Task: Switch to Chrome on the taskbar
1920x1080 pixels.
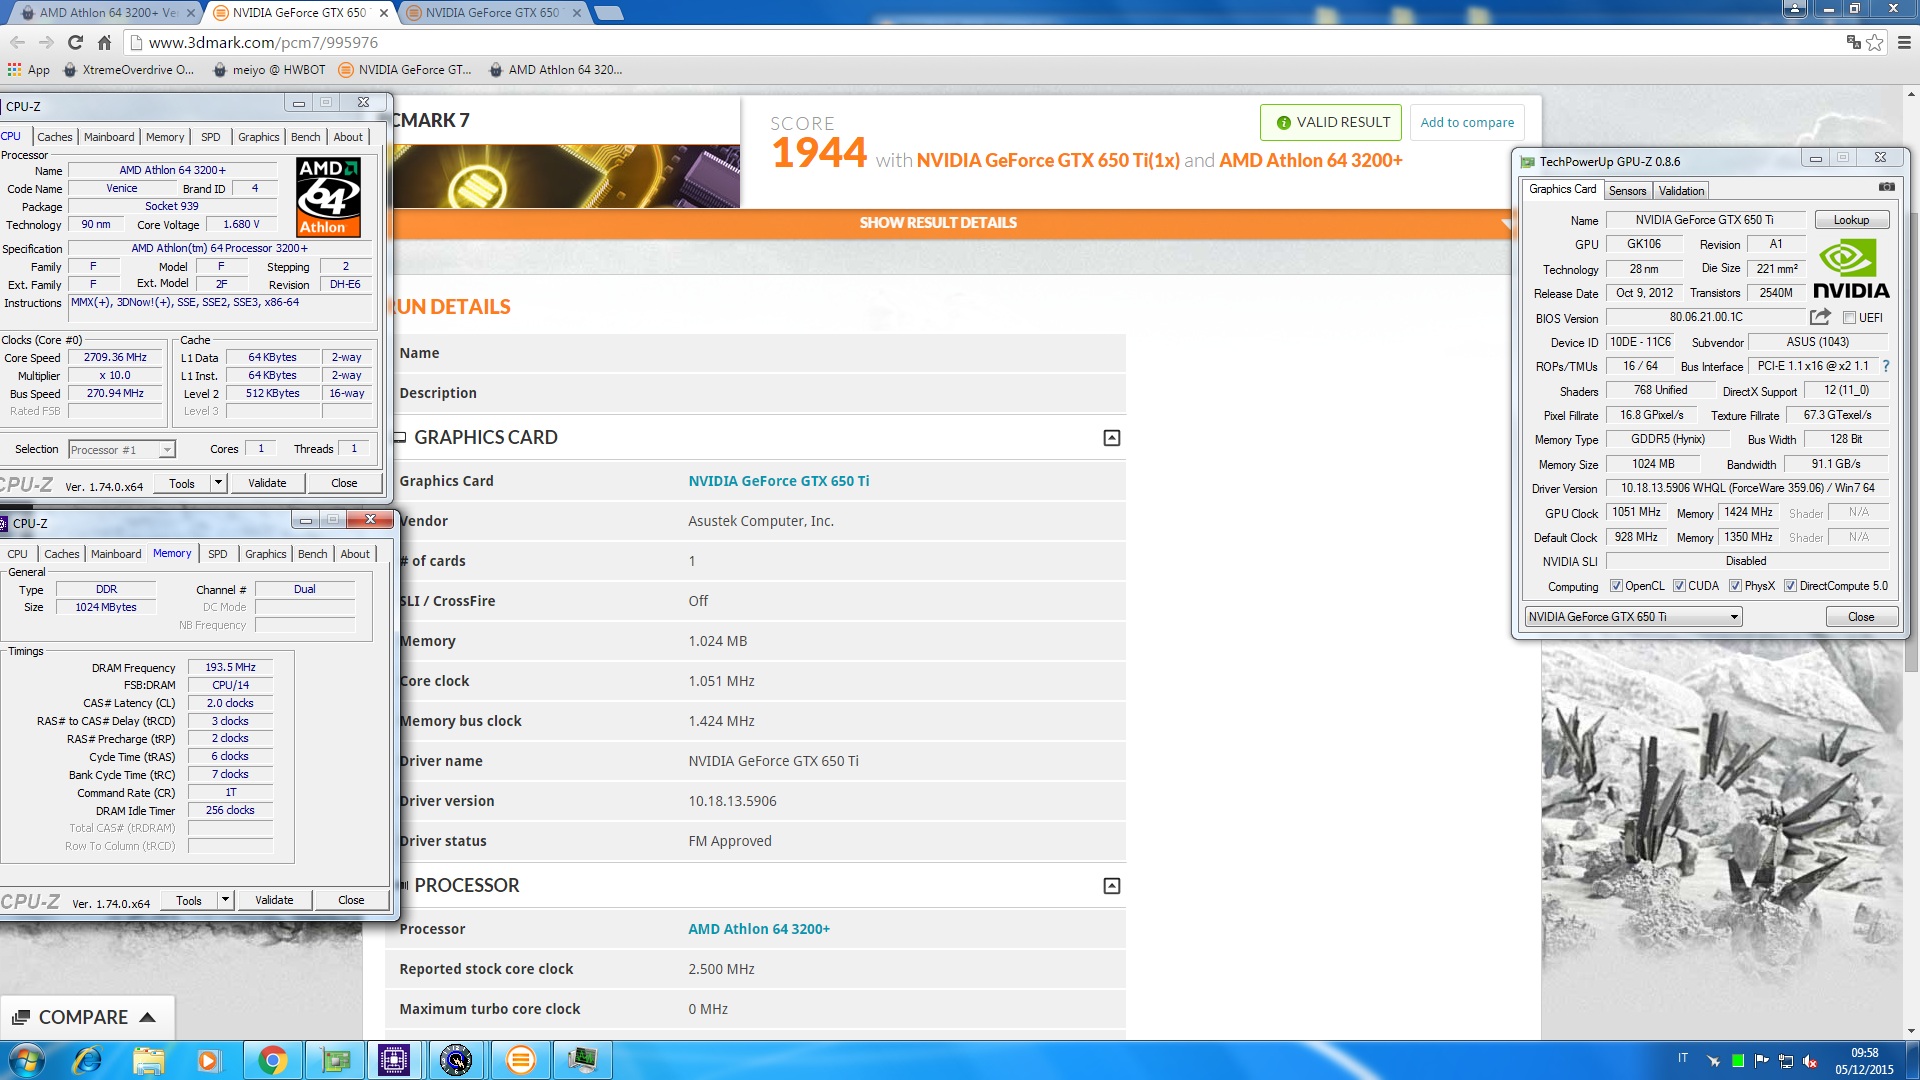Action: (272, 1060)
